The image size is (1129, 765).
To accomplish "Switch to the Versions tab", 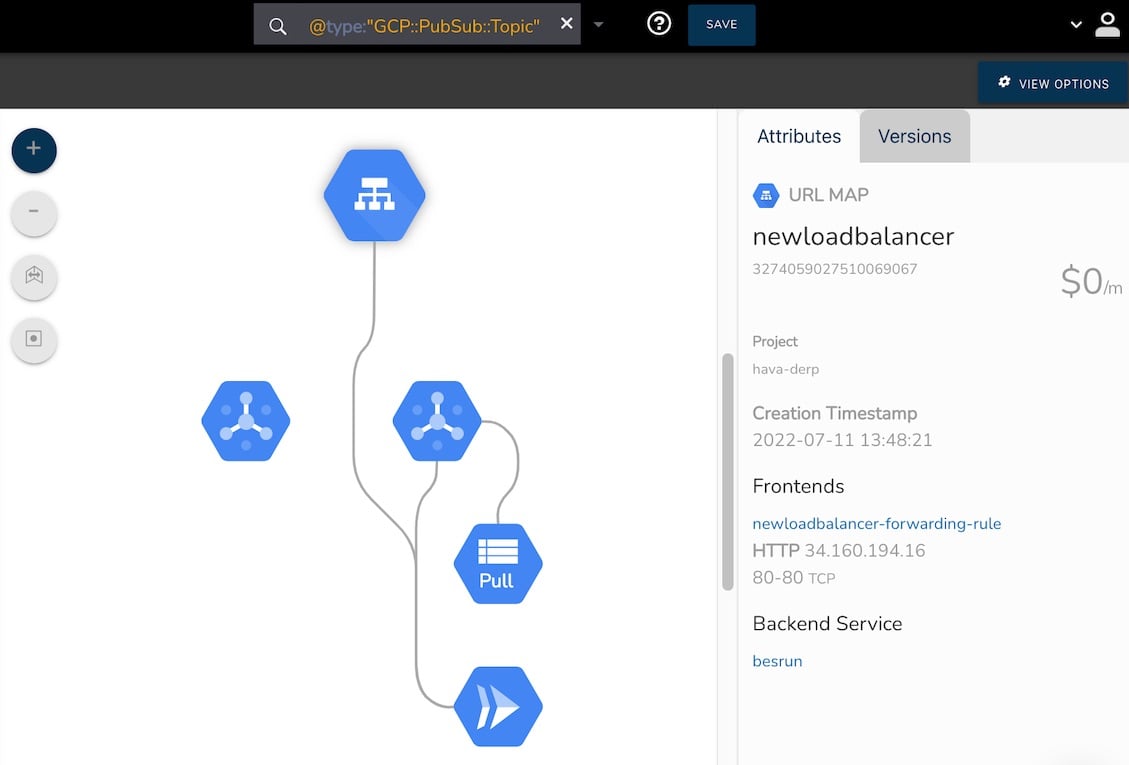I will click(x=913, y=135).
